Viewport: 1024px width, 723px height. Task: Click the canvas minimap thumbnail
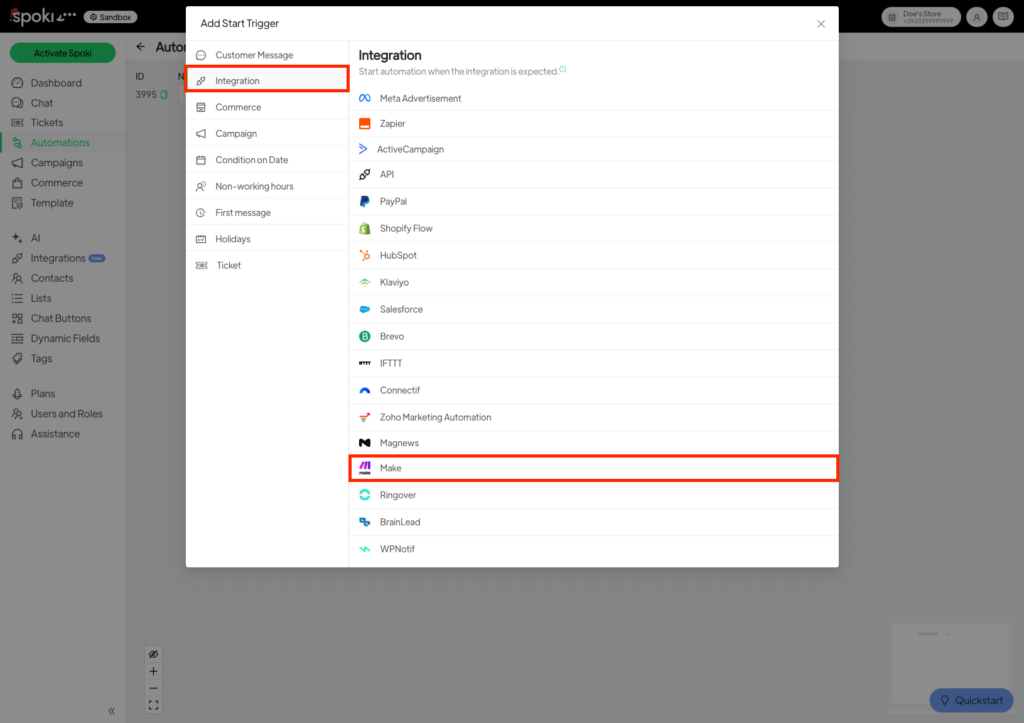tap(950, 650)
